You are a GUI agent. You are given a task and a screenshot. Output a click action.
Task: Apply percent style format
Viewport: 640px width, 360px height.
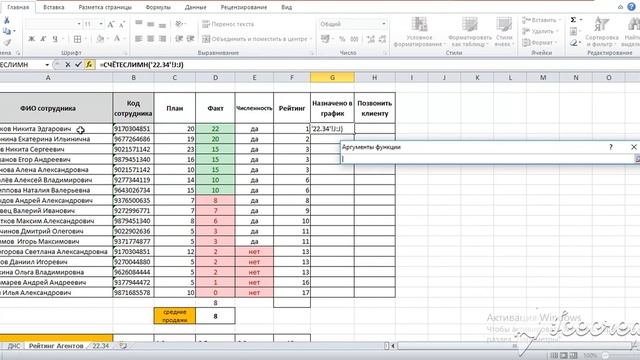coord(342,39)
